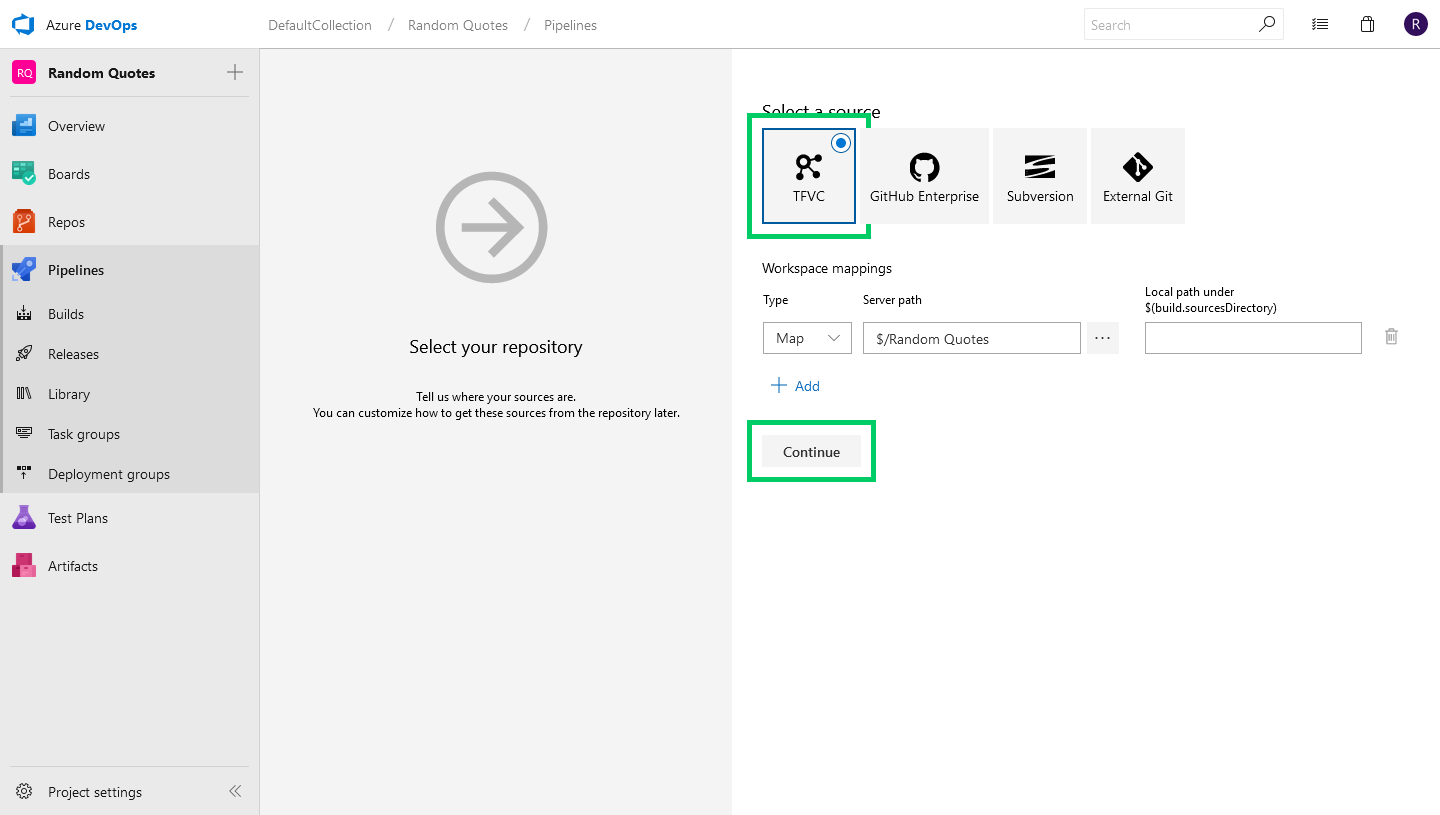Collapse the sidebar with double chevron
1440x815 pixels.
(235, 791)
